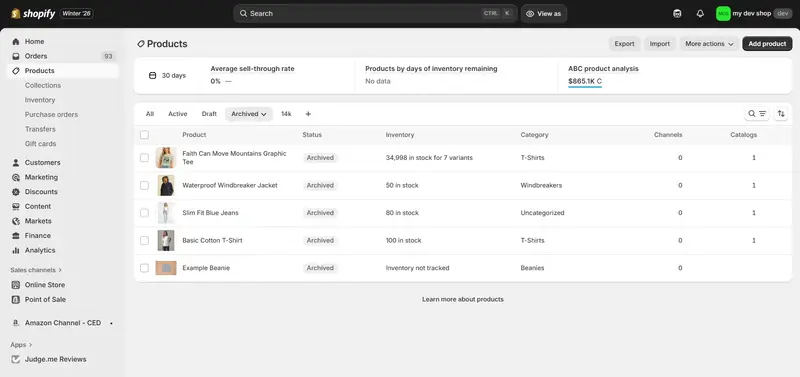Click the Add product button

point(767,44)
